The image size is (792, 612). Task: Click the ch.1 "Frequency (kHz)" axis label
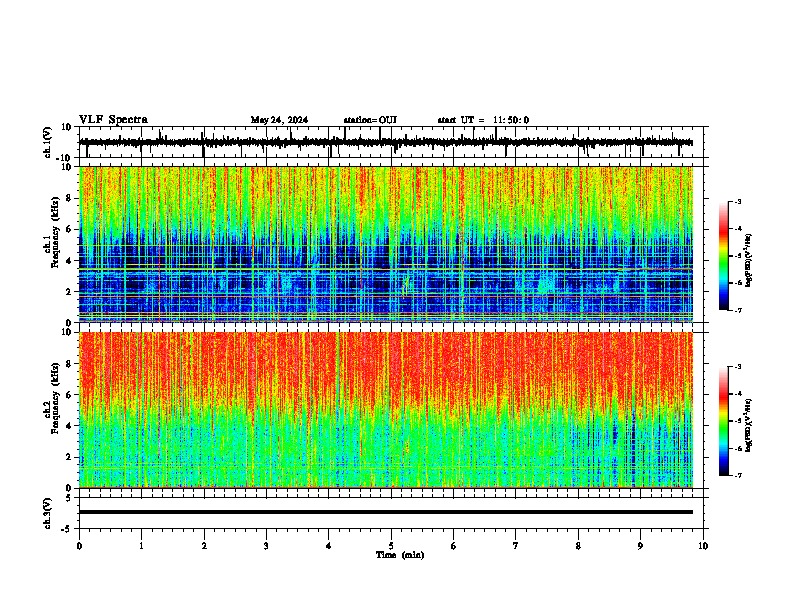point(55,232)
